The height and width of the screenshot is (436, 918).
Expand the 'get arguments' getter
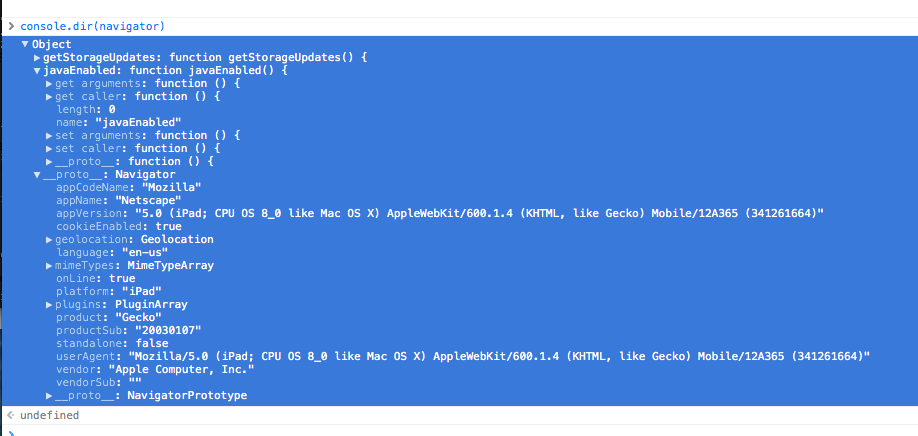(49, 84)
